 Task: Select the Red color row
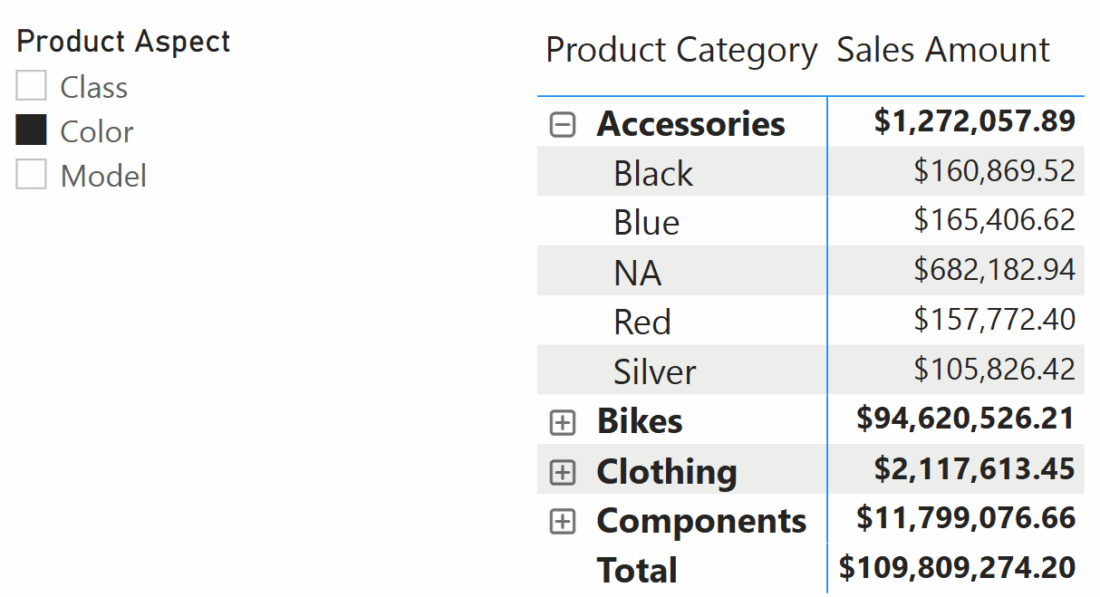(x=810, y=321)
